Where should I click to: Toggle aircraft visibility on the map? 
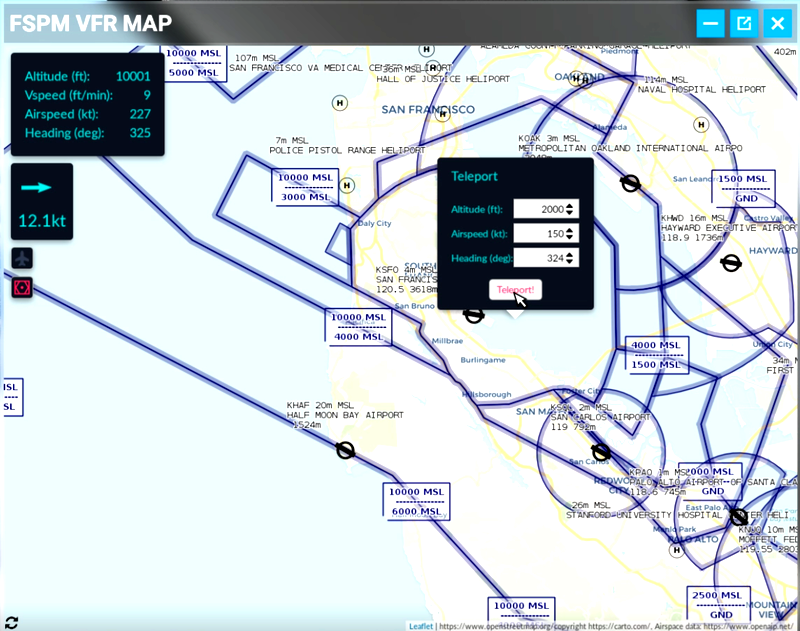[22, 257]
